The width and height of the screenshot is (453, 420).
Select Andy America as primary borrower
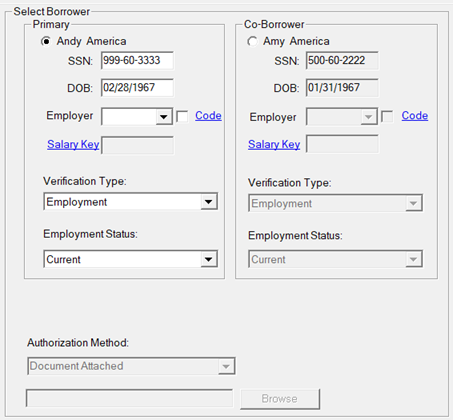(x=46, y=41)
